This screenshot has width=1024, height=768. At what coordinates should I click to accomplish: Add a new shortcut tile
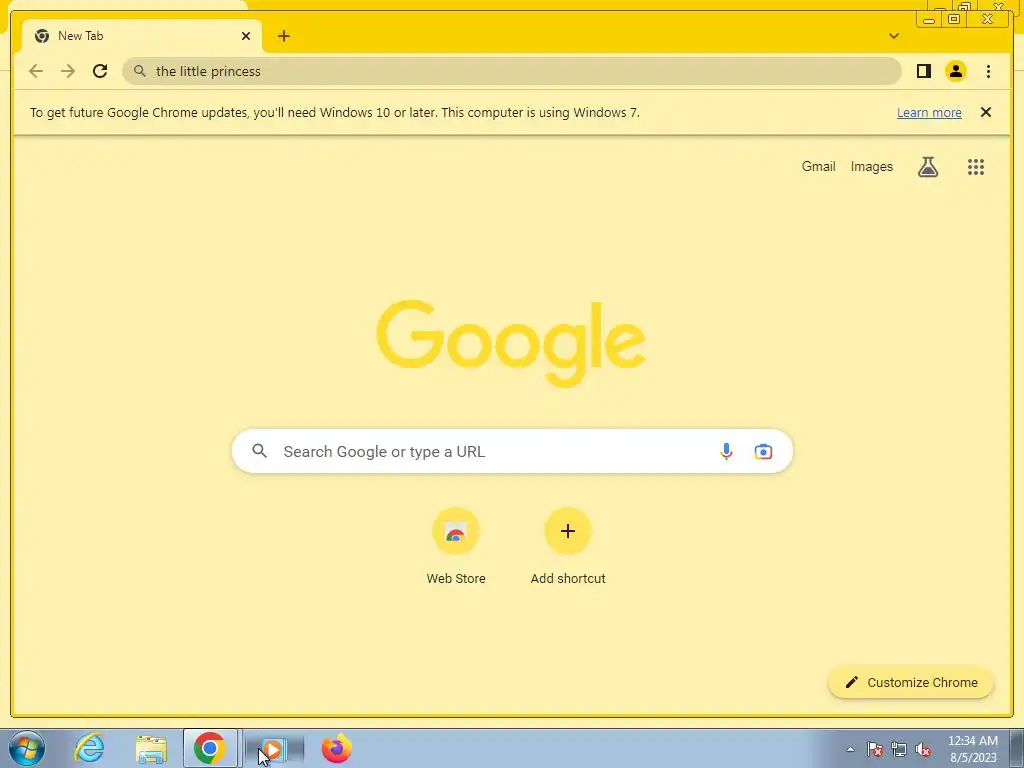click(x=568, y=546)
